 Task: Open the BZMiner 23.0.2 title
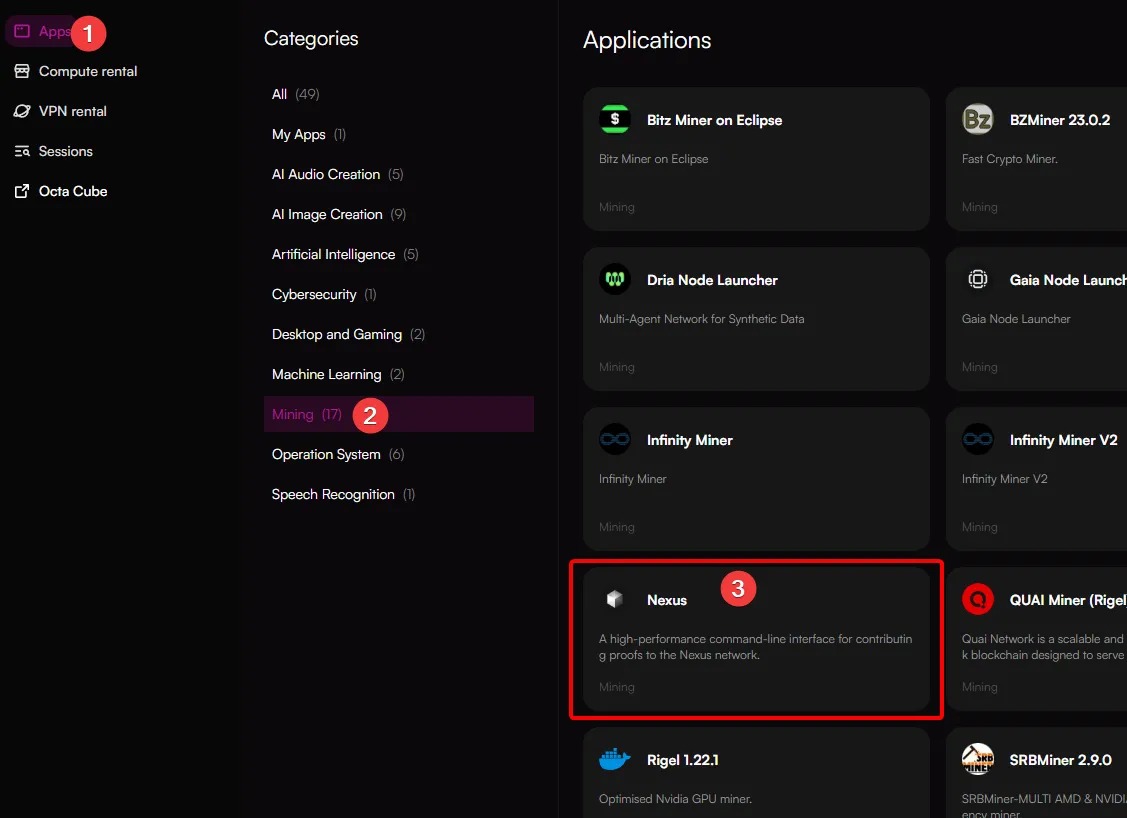point(1059,120)
